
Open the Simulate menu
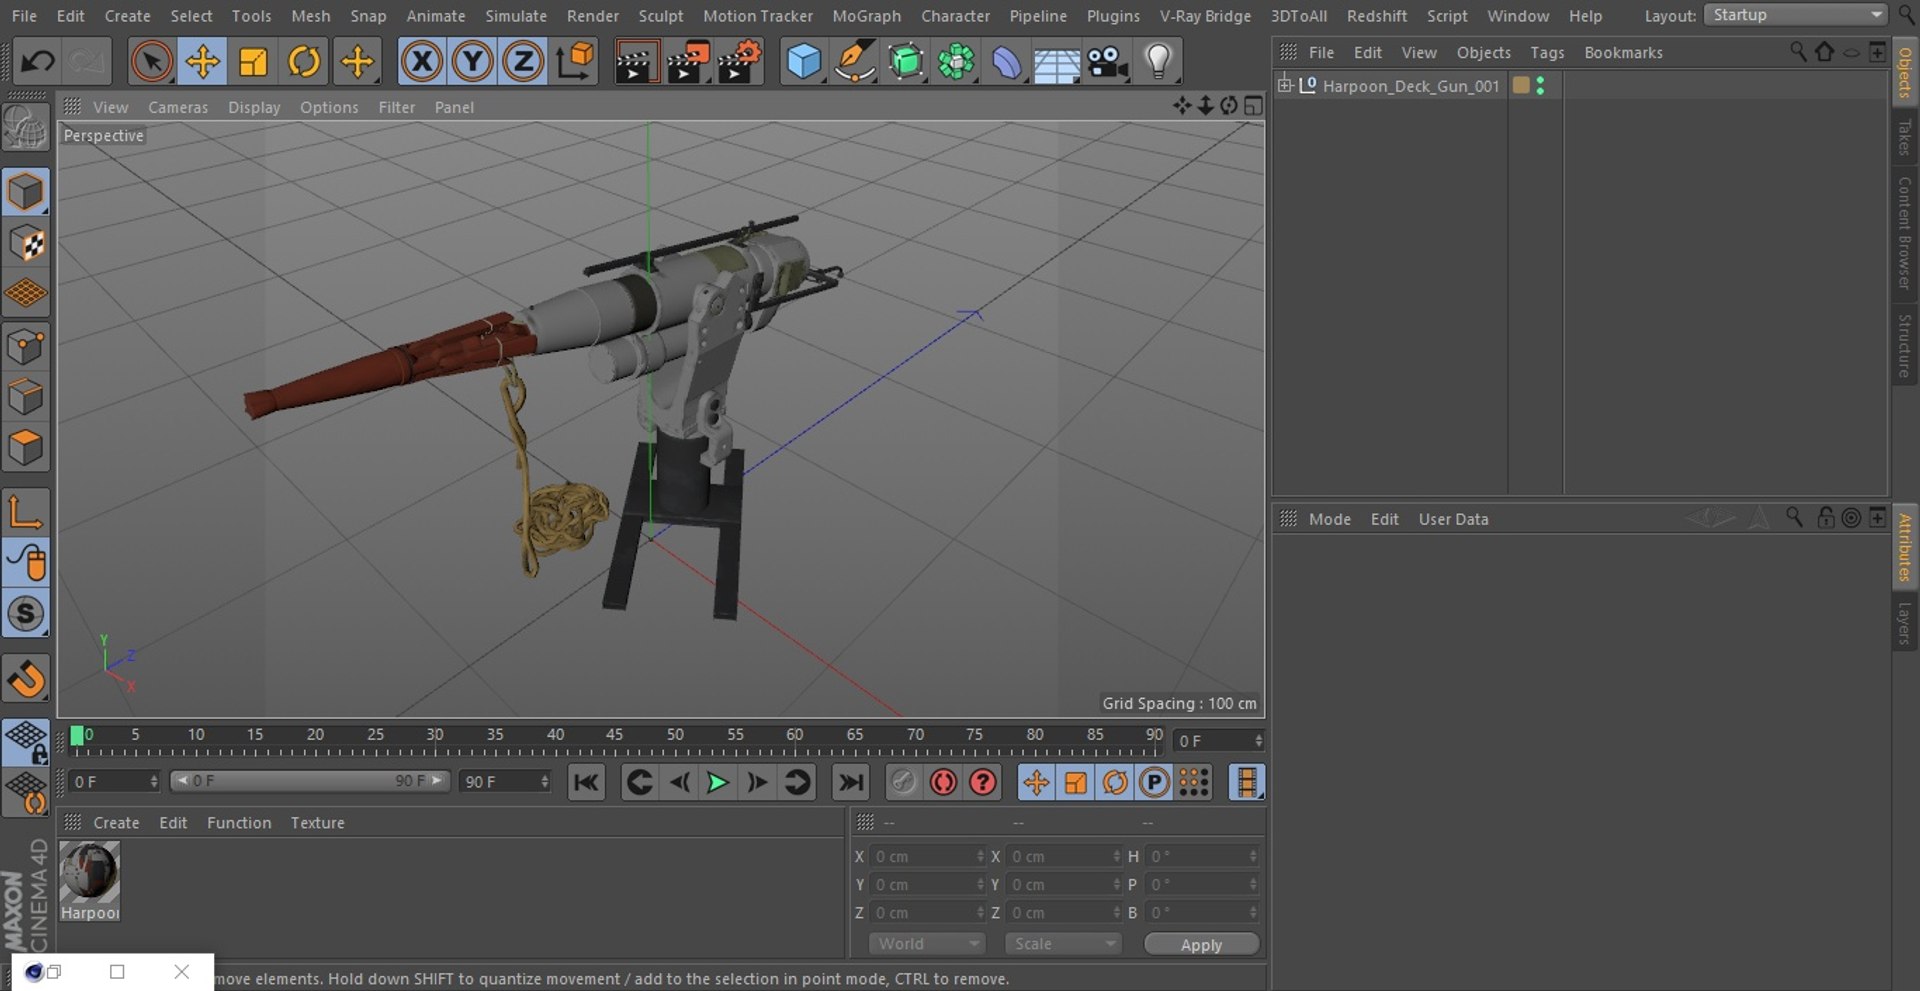[516, 16]
